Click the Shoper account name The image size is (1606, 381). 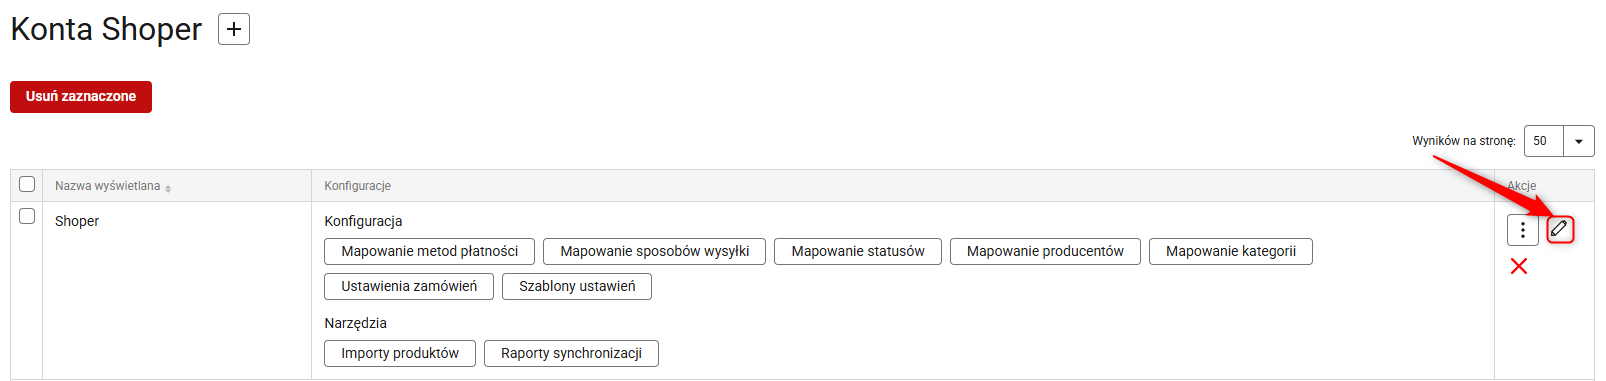point(77,221)
